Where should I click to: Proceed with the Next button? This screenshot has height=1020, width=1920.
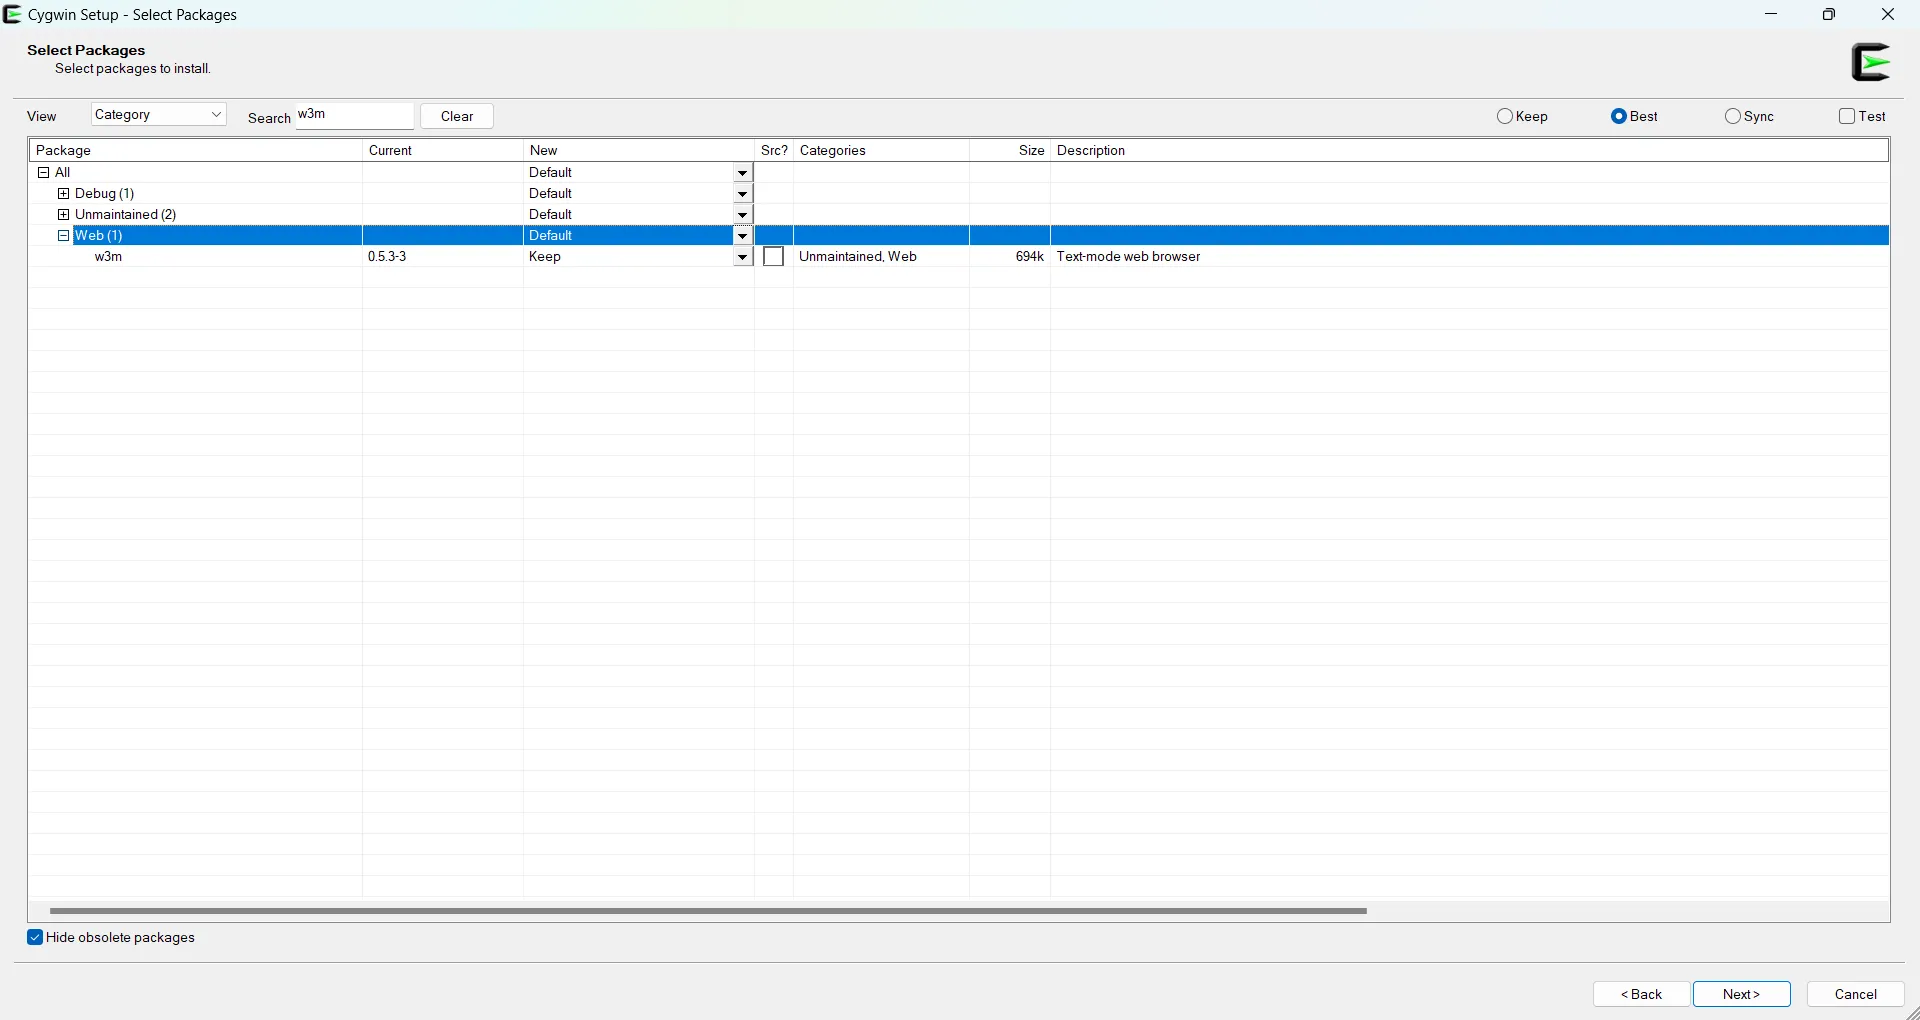click(1742, 994)
